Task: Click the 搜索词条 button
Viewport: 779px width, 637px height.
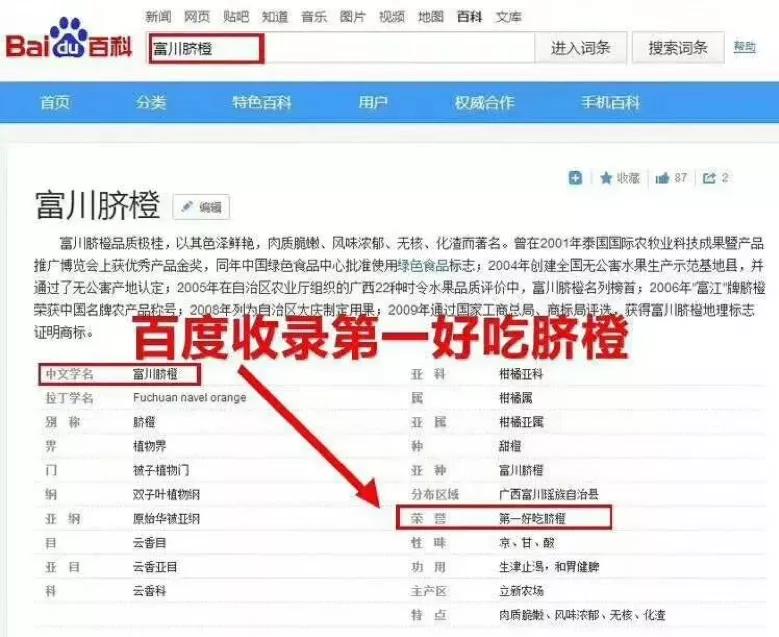Action: point(678,48)
